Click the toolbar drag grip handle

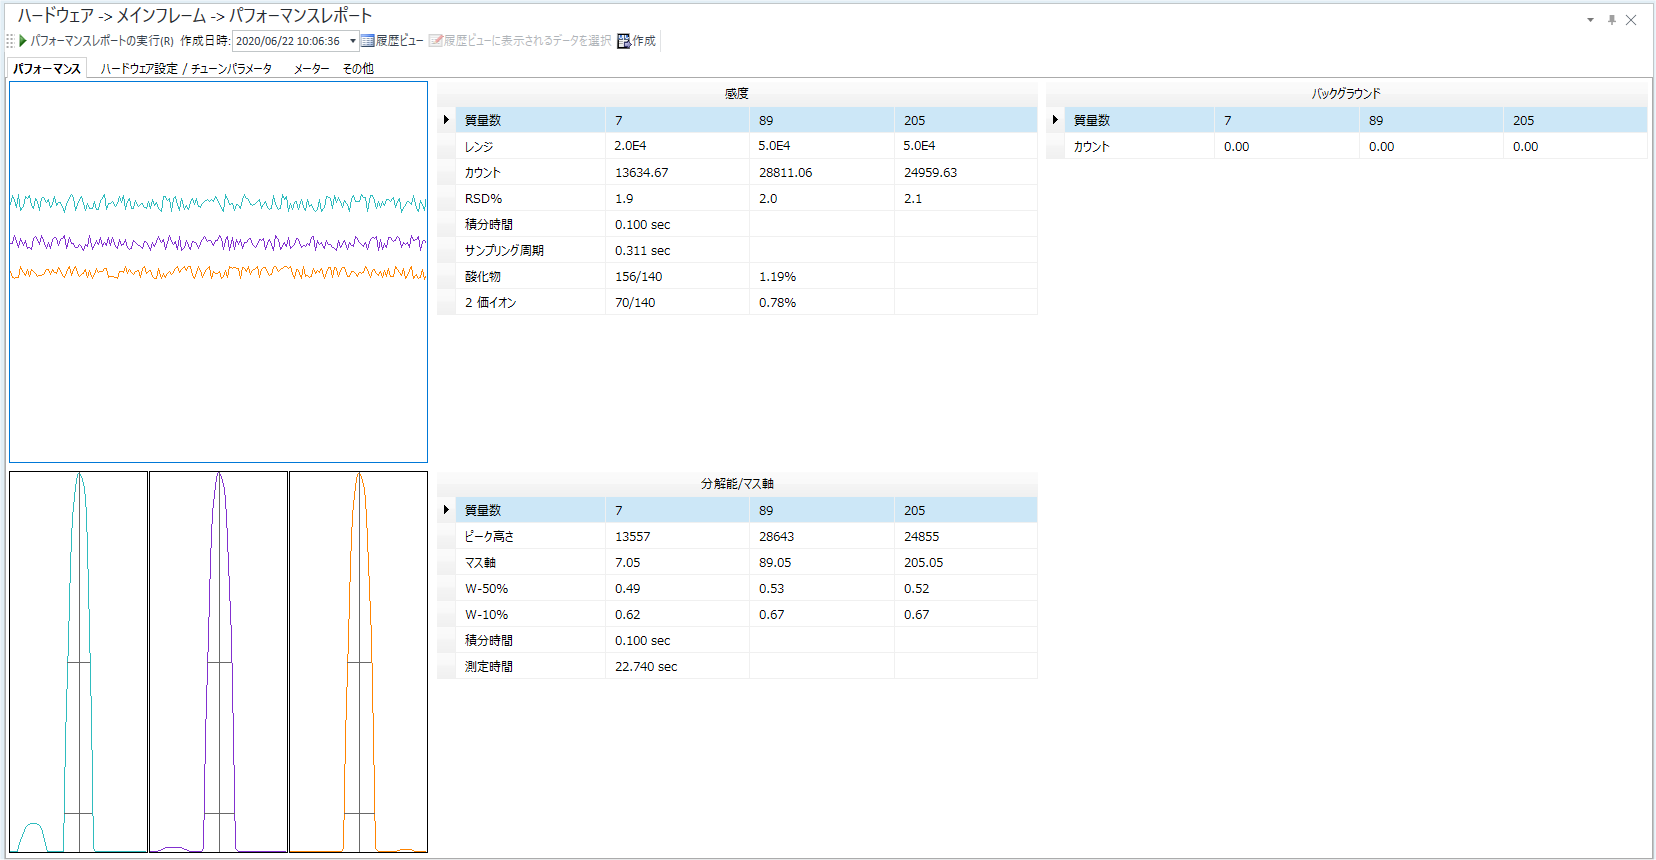pos(10,41)
